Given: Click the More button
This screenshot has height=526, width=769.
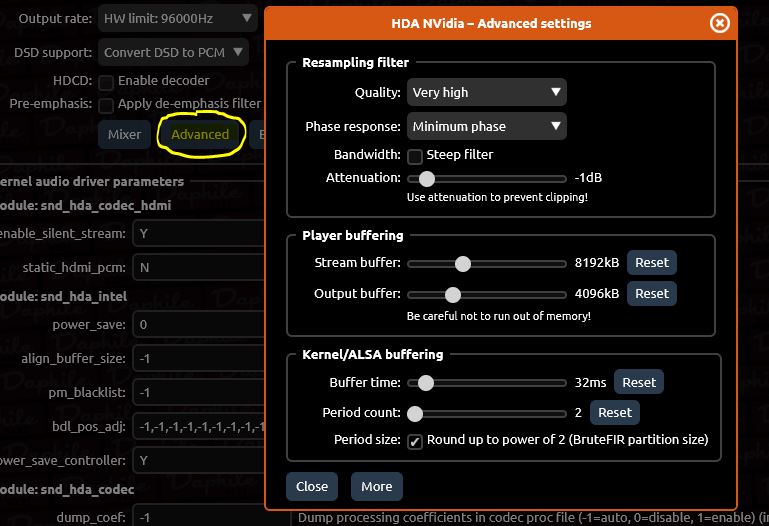Looking at the screenshot, I should point(376,486).
